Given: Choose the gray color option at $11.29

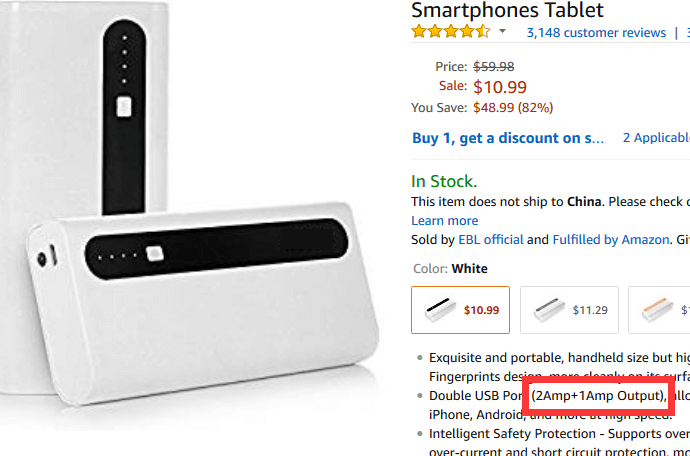Looking at the screenshot, I should coord(569,310).
